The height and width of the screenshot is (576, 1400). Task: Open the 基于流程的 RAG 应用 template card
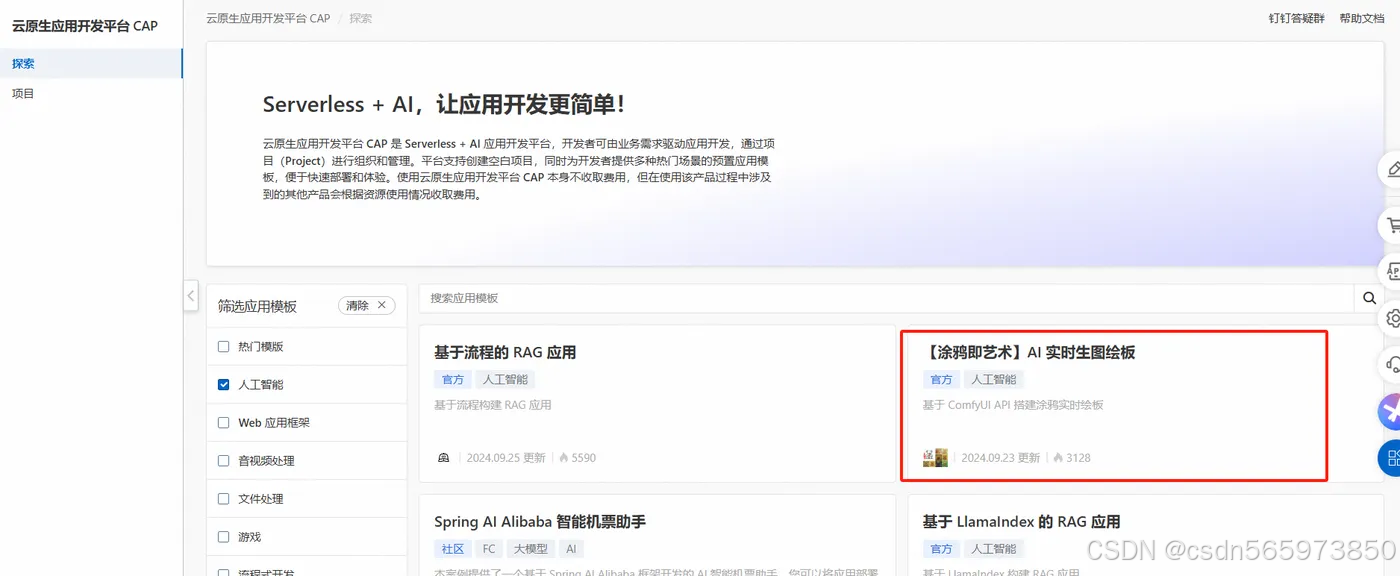[657, 403]
